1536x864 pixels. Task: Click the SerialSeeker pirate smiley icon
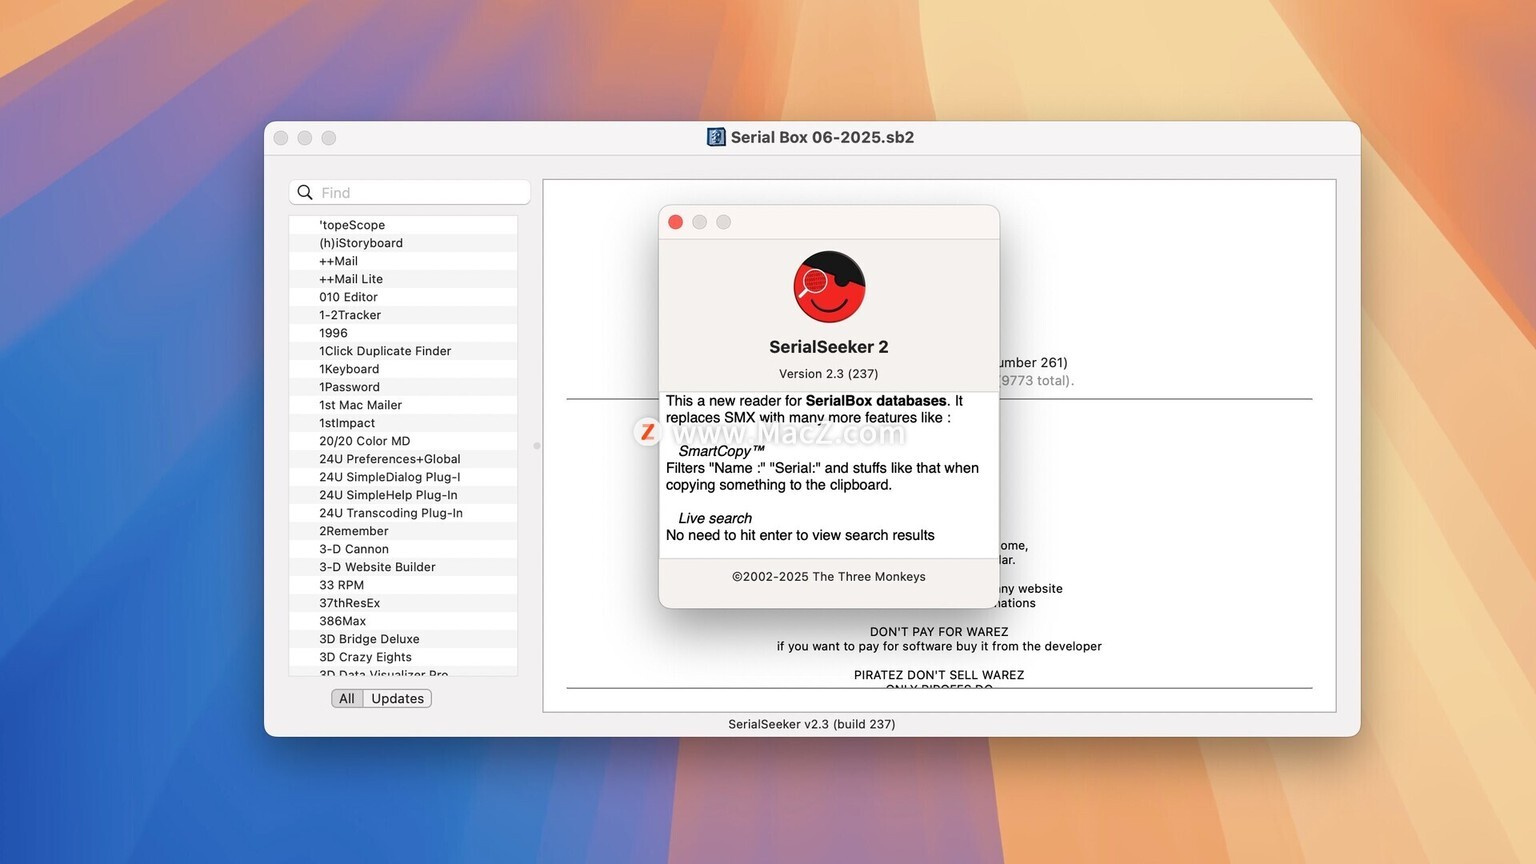tap(829, 287)
